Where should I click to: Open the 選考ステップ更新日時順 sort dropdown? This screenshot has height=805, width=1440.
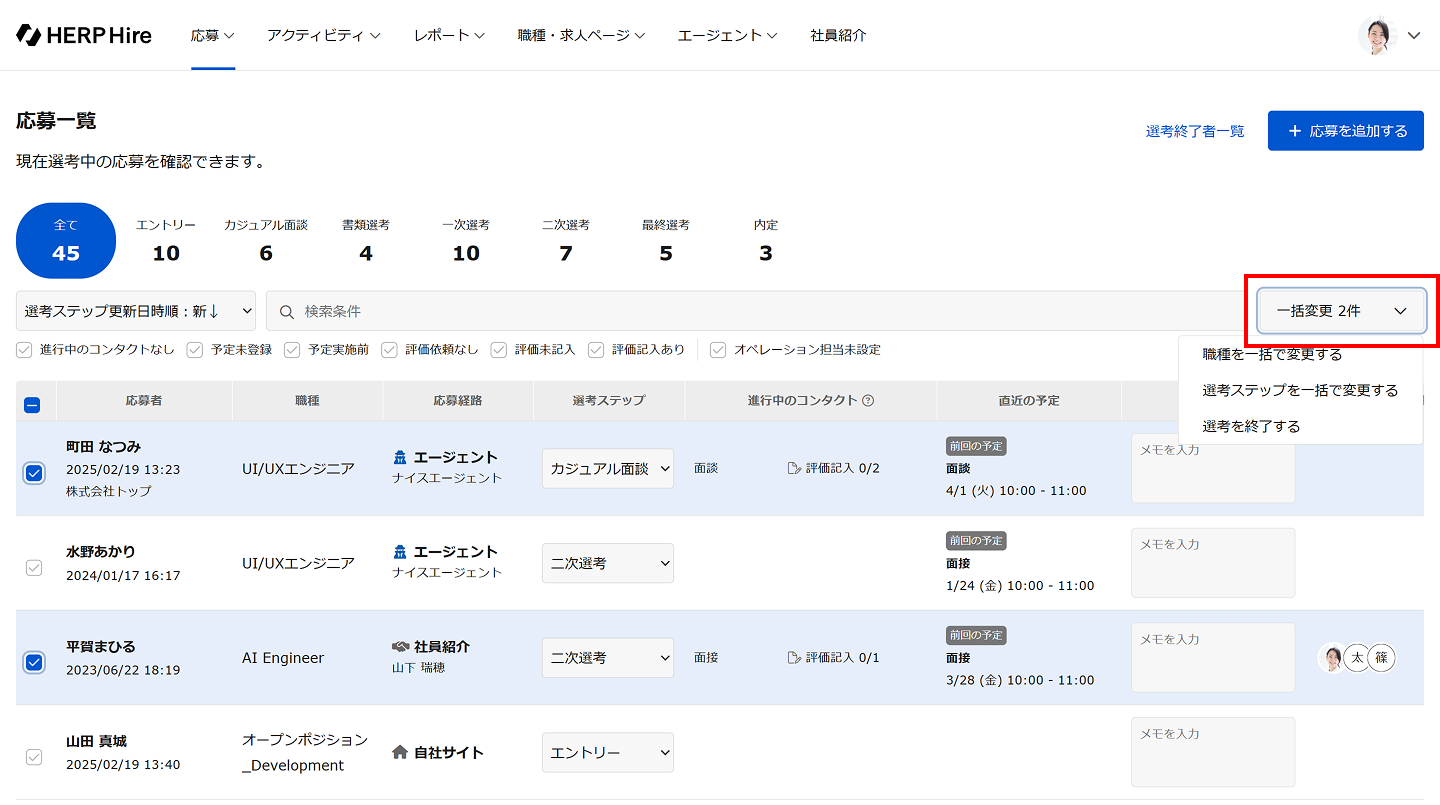click(x=136, y=311)
